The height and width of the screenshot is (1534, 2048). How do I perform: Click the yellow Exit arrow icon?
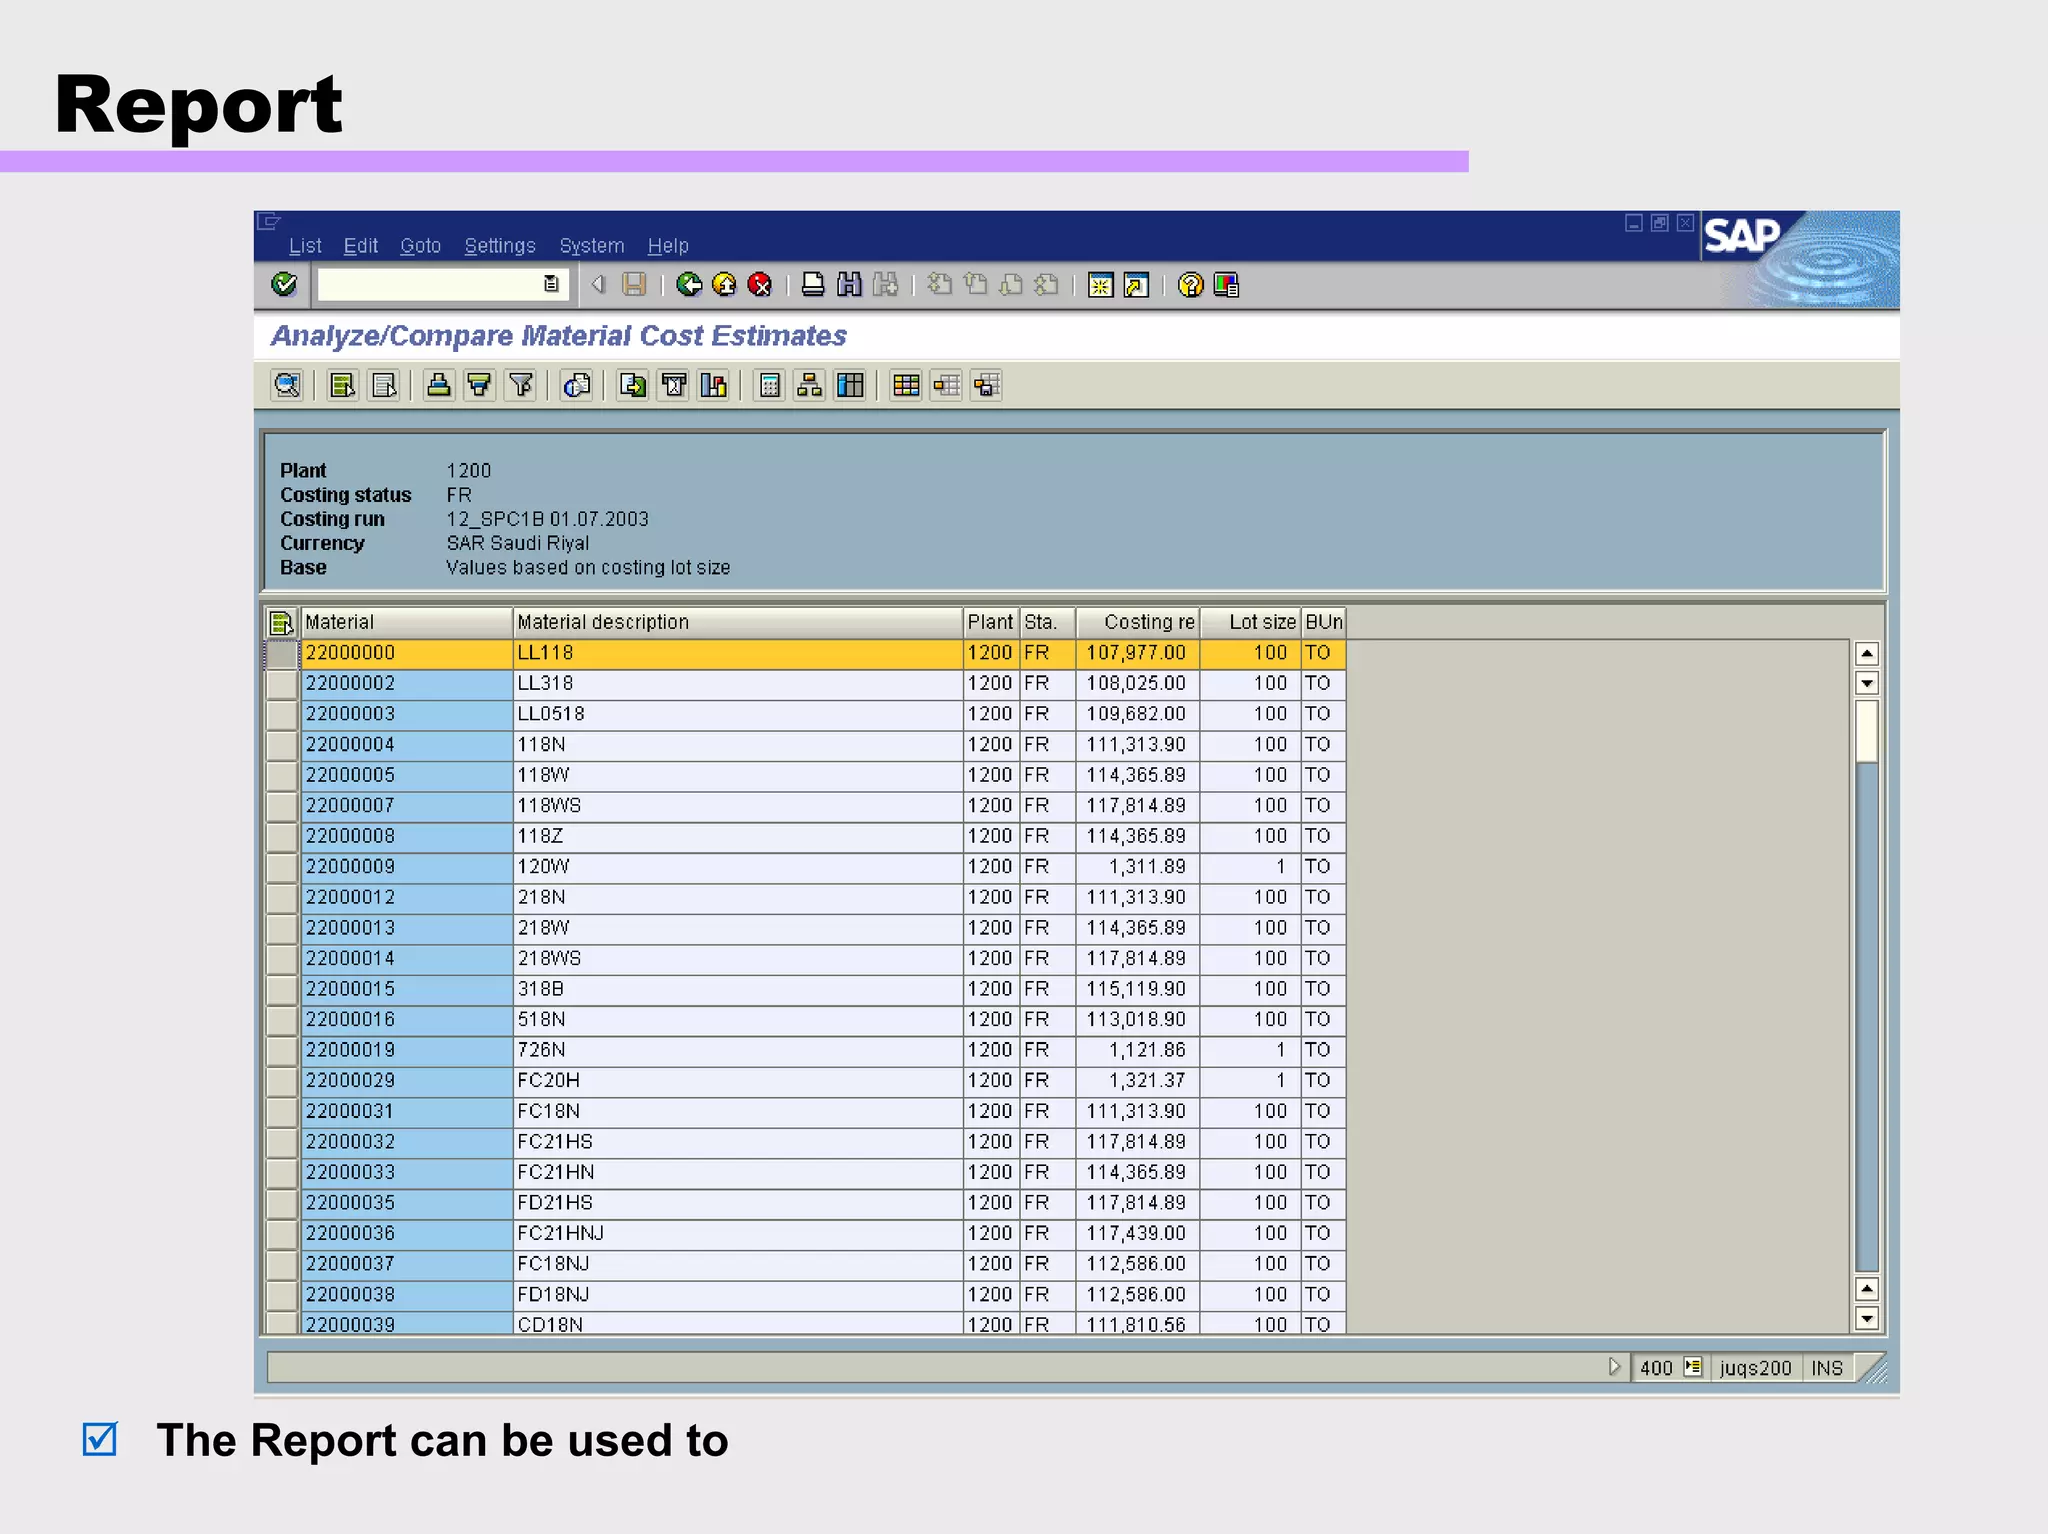724,285
